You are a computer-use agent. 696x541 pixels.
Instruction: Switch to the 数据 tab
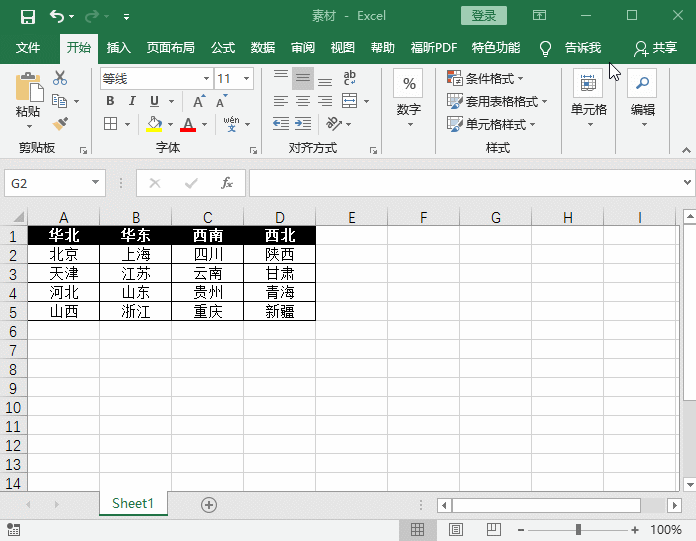(263, 47)
